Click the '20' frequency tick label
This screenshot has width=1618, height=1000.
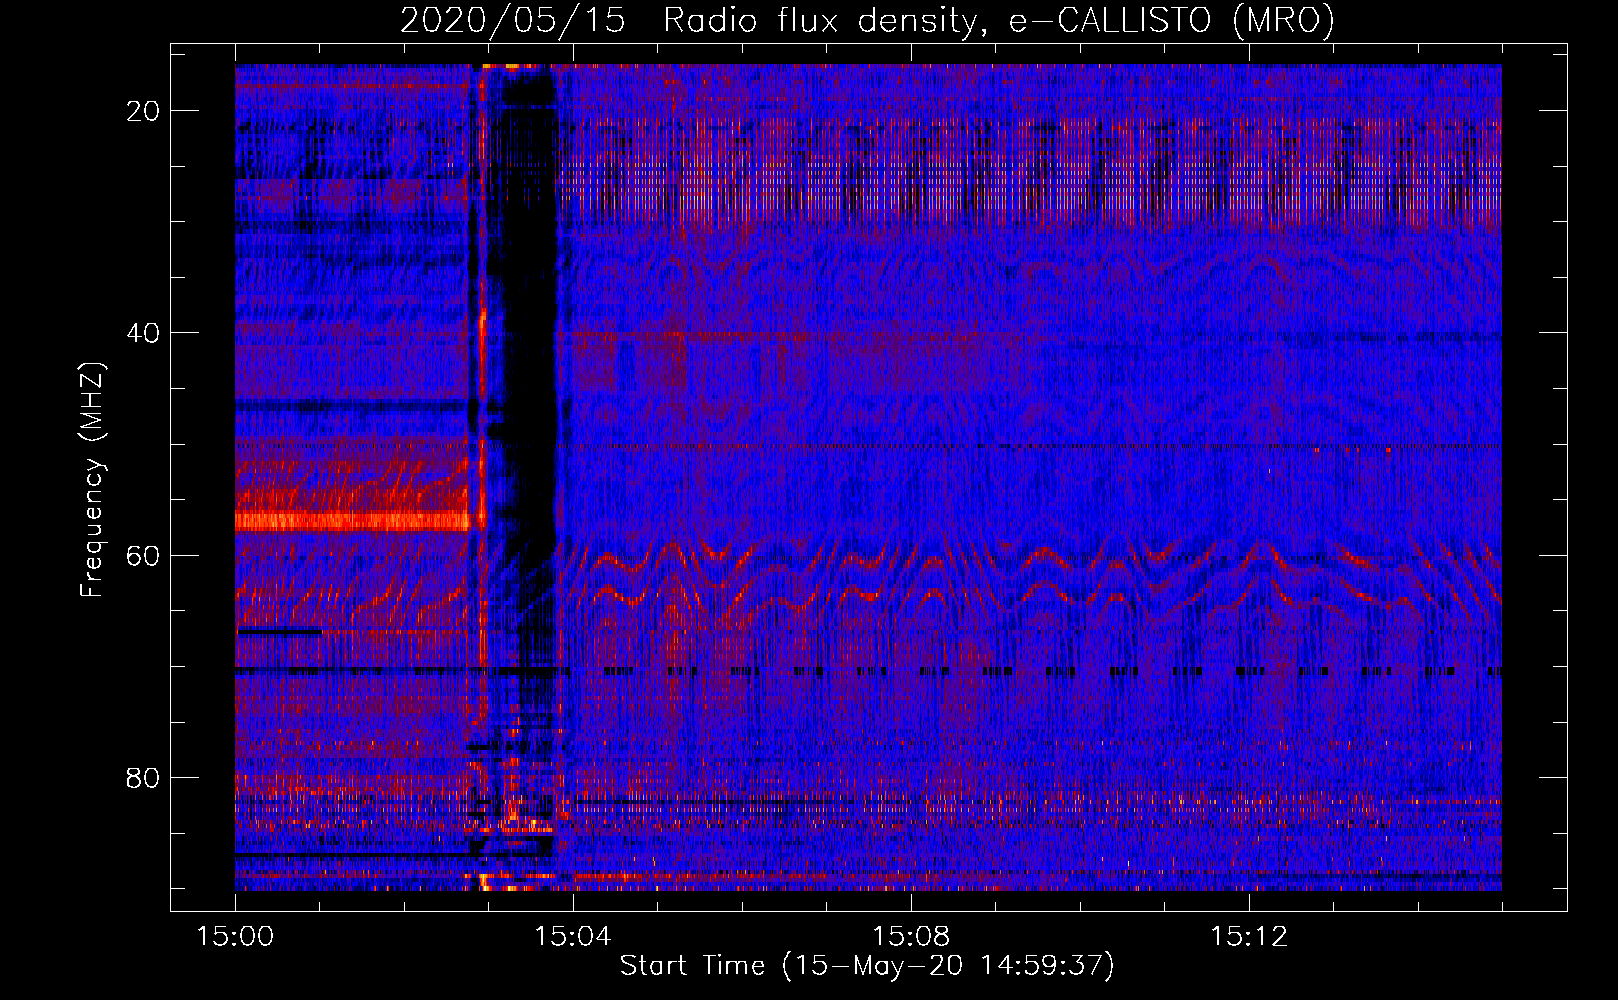point(143,111)
